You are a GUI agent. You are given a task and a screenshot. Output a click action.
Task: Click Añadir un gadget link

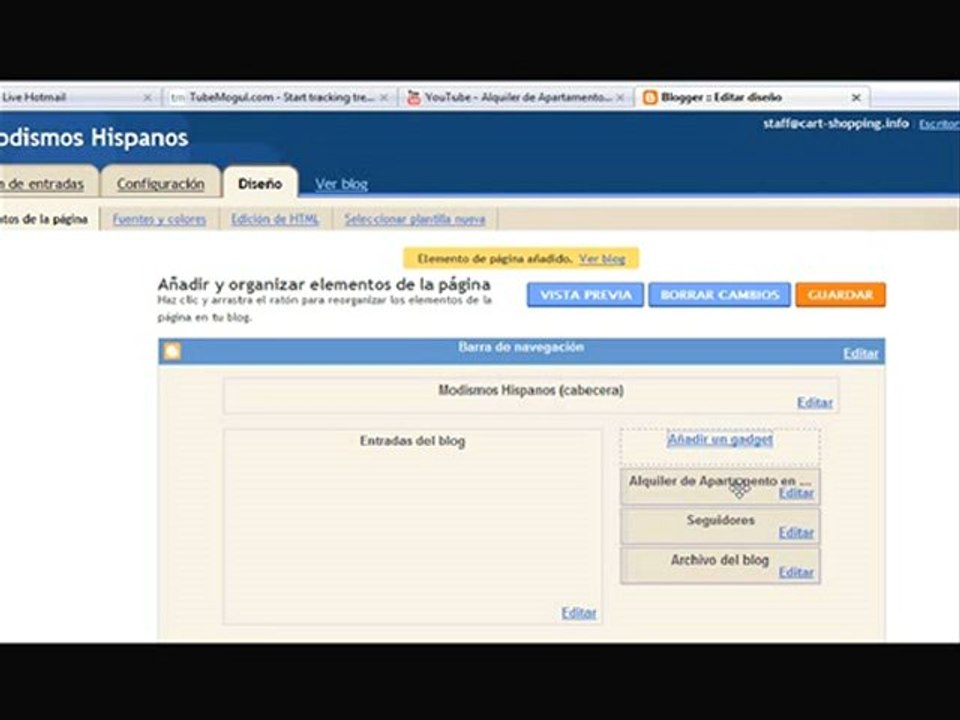[719, 439]
